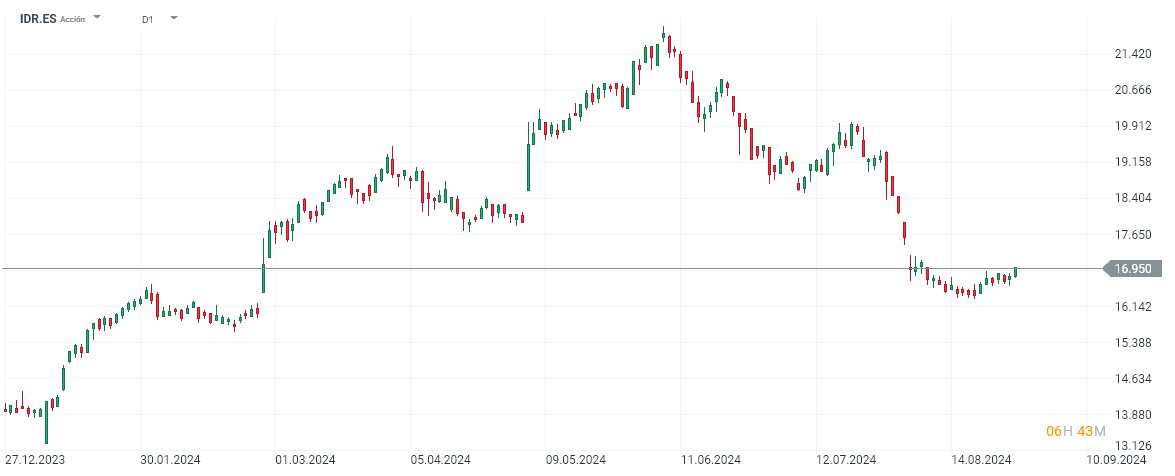The height and width of the screenshot is (476, 1175).
Task: Click the Acción instrument type label
Action: (74, 20)
